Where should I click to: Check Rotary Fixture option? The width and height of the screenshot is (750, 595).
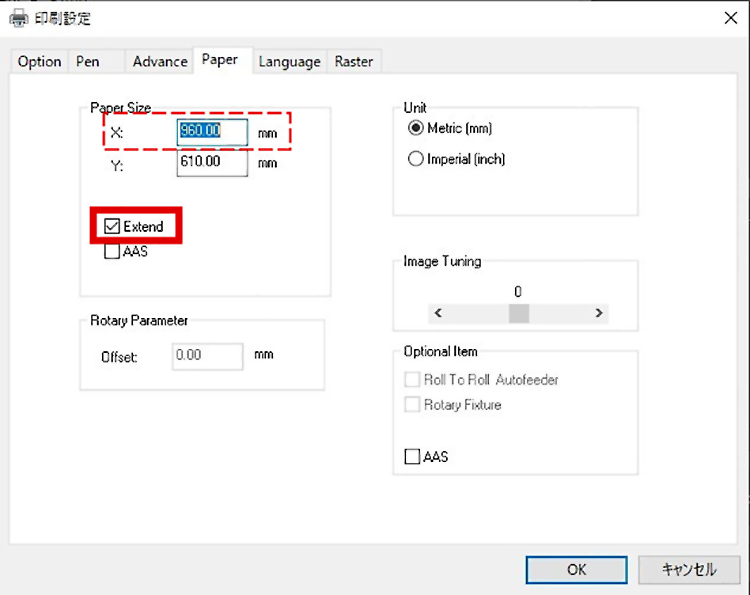pos(412,405)
